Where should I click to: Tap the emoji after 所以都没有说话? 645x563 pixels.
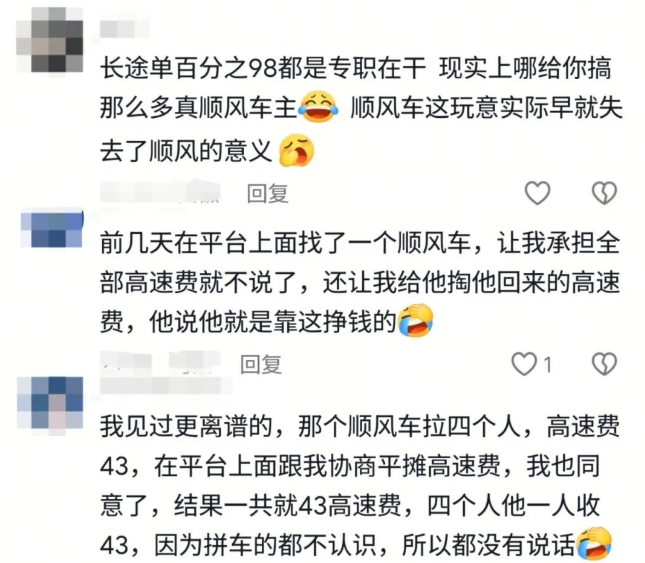tap(594, 544)
